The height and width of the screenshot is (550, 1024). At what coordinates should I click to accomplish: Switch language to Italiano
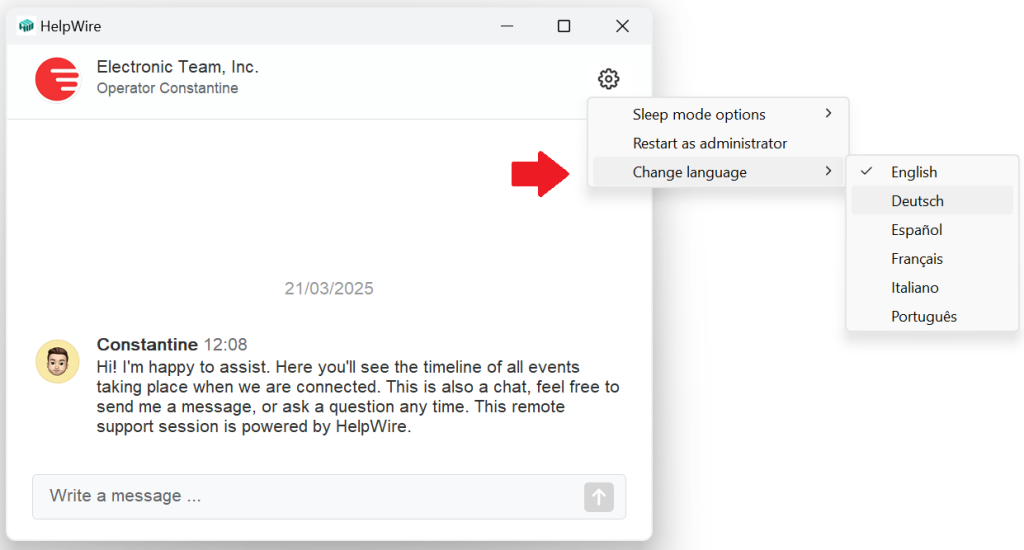click(x=932, y=287)
